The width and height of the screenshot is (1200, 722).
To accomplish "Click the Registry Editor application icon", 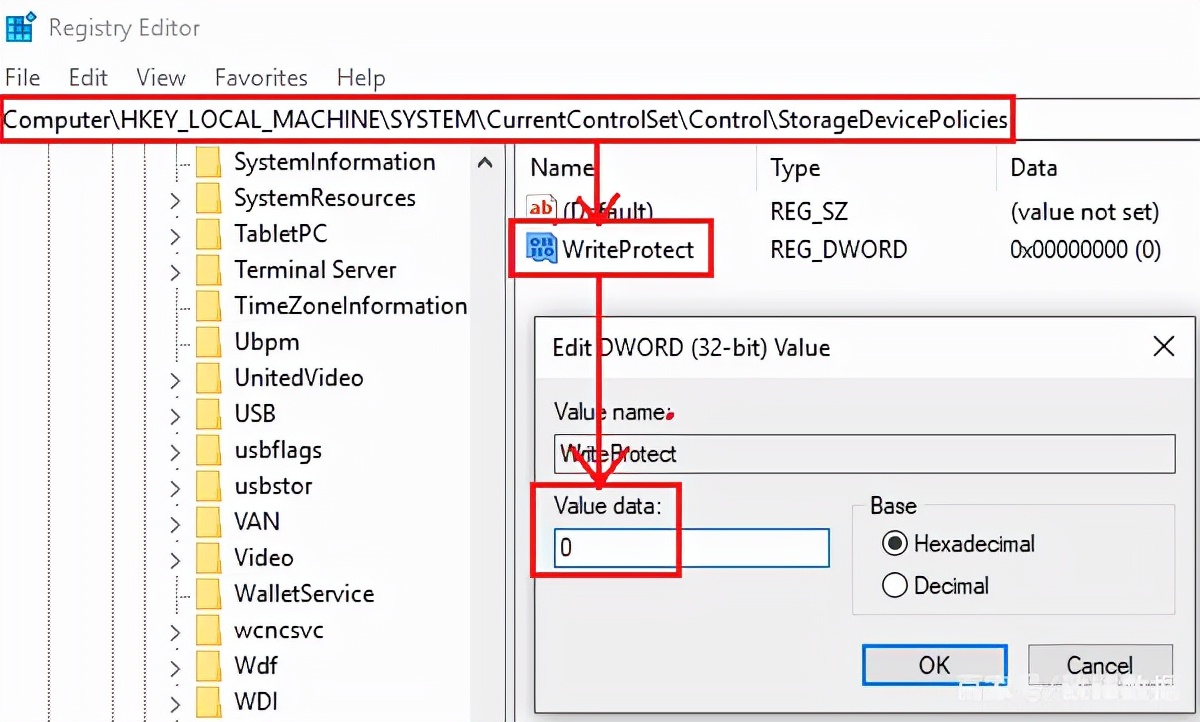I will point(20,27).
